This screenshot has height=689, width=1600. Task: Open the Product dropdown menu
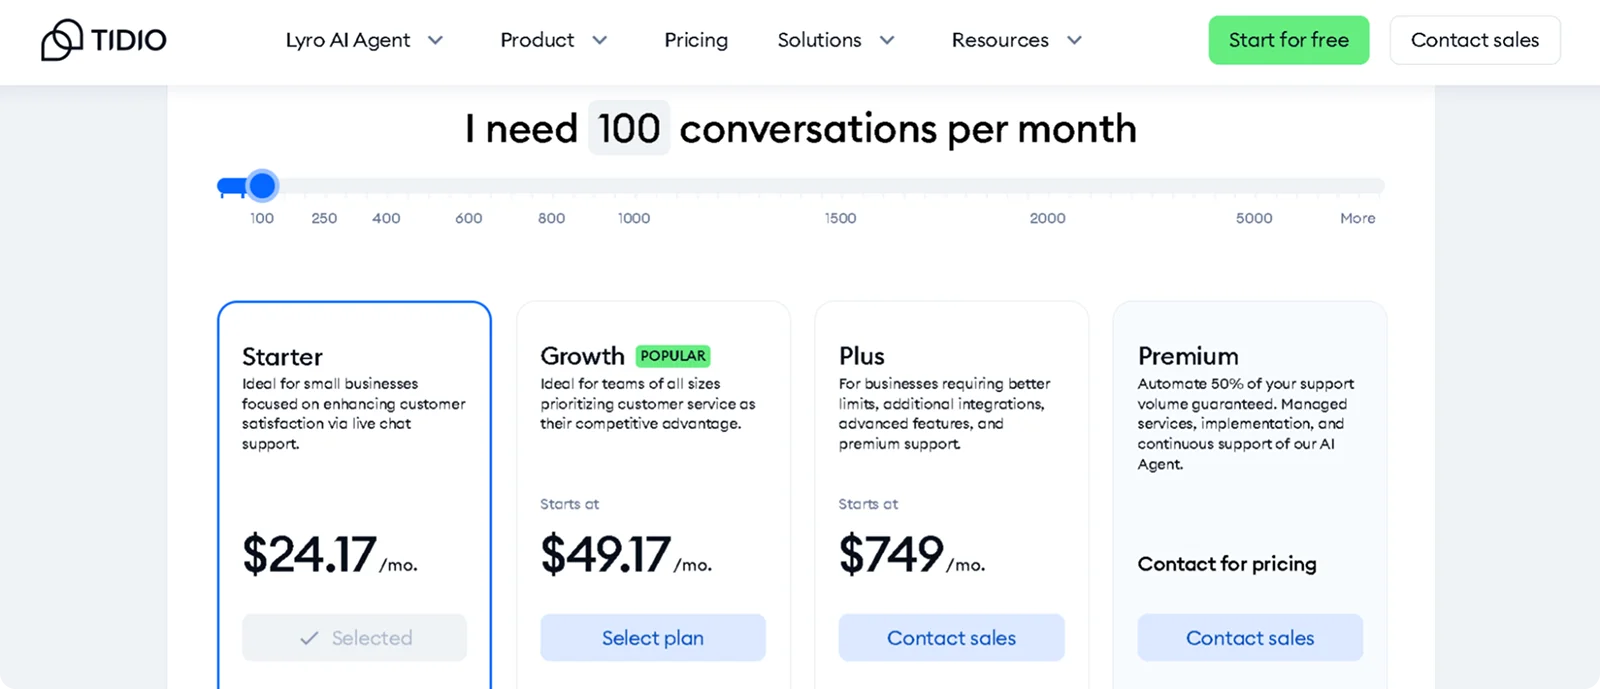(x=553, y=40)
